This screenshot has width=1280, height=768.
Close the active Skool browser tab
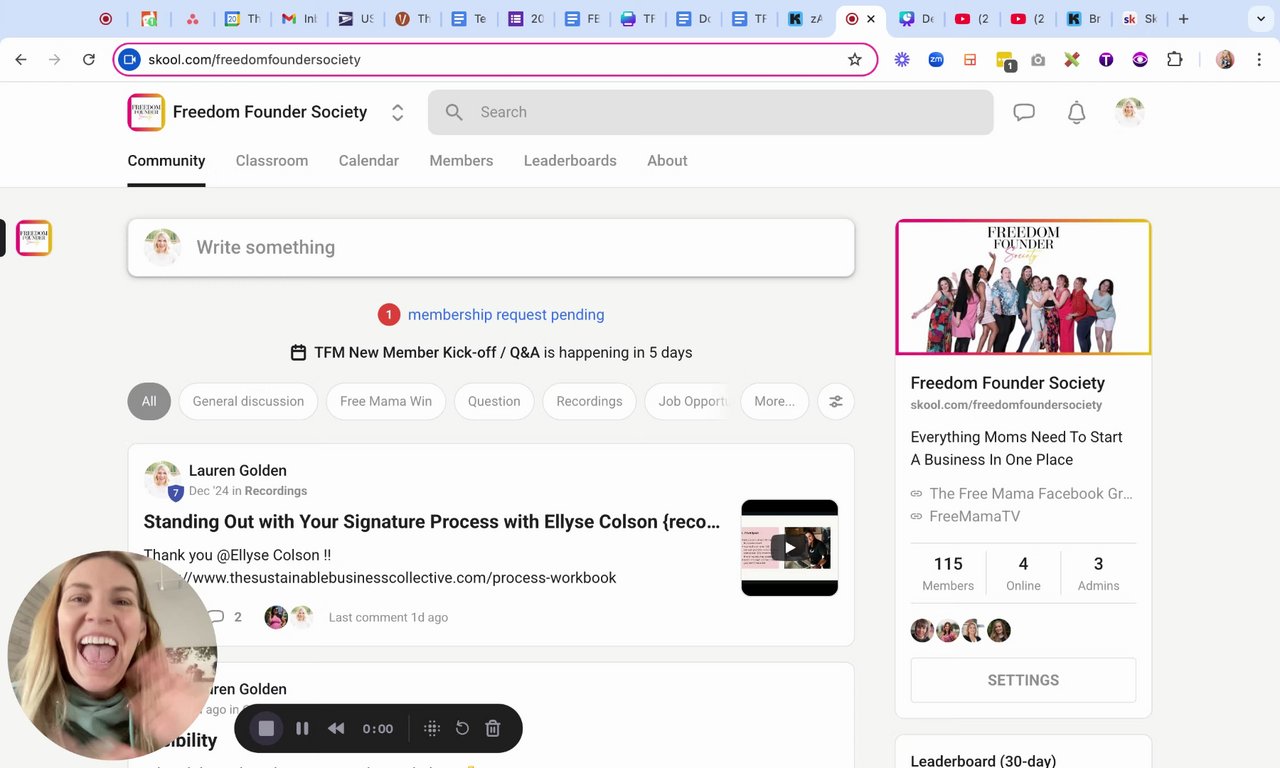[871, 19]
